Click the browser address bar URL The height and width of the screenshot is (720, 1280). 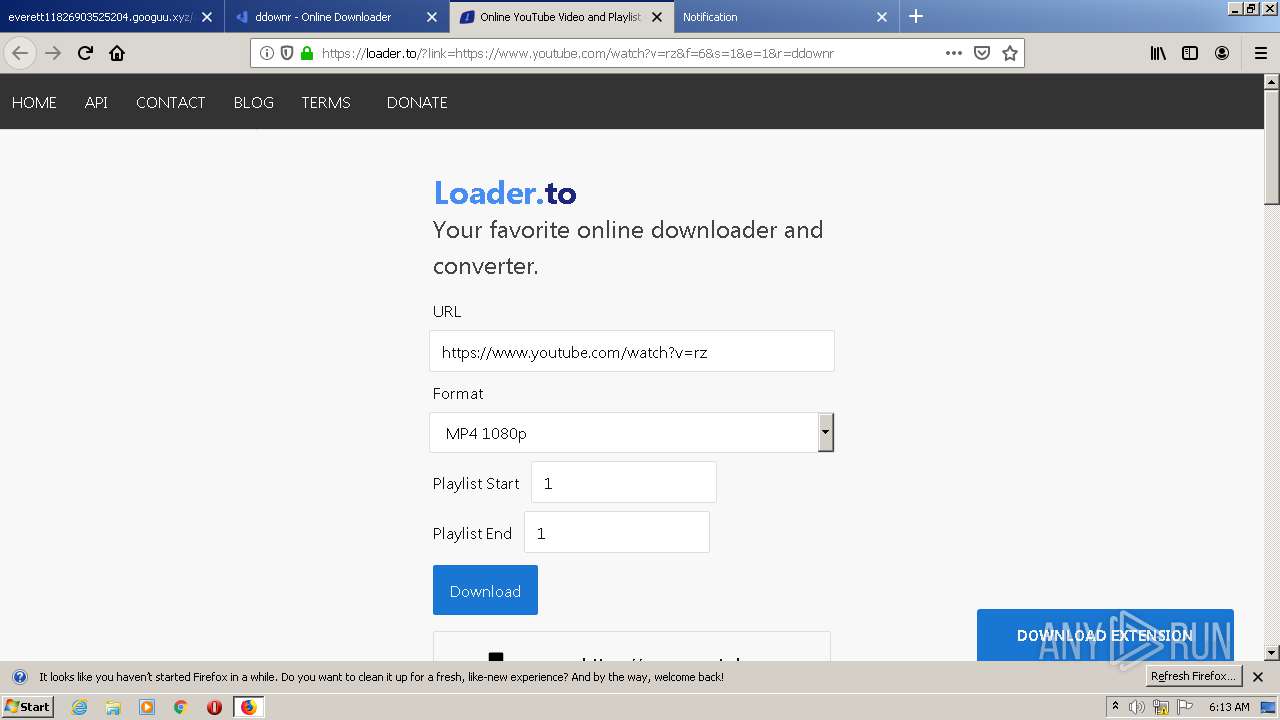point(577,53)
